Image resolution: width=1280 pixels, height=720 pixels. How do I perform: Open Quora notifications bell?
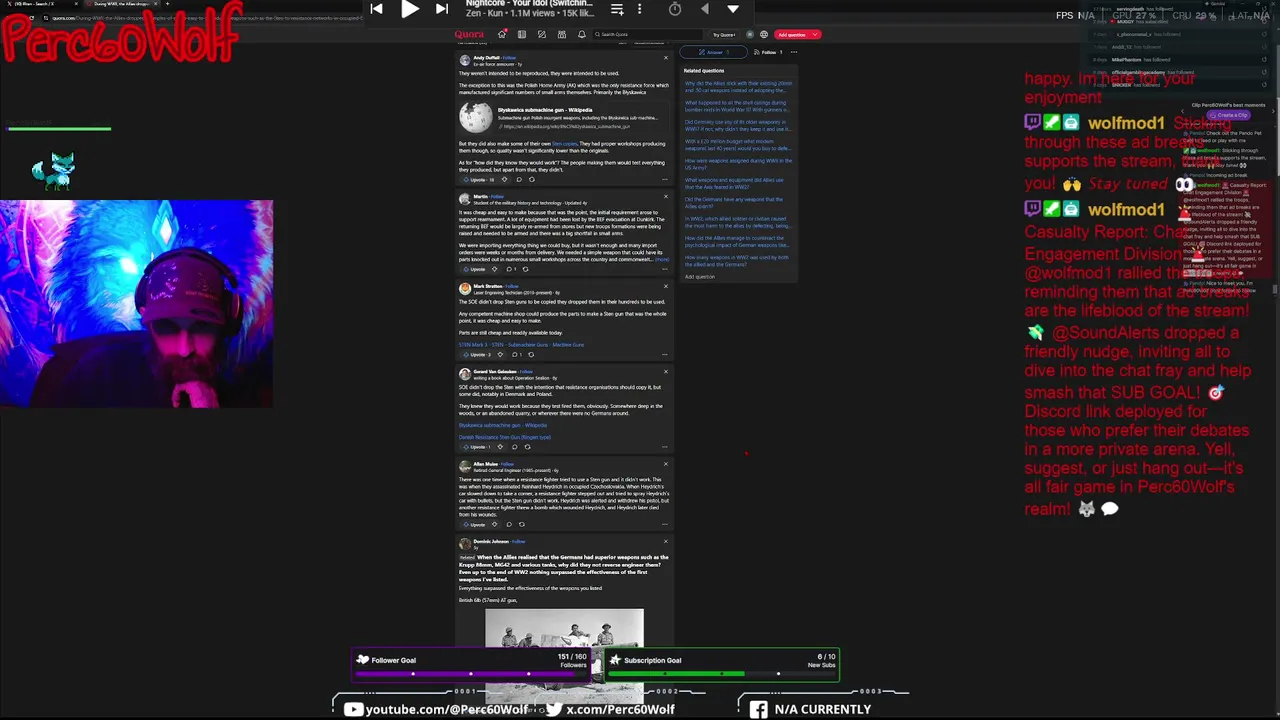582,34
